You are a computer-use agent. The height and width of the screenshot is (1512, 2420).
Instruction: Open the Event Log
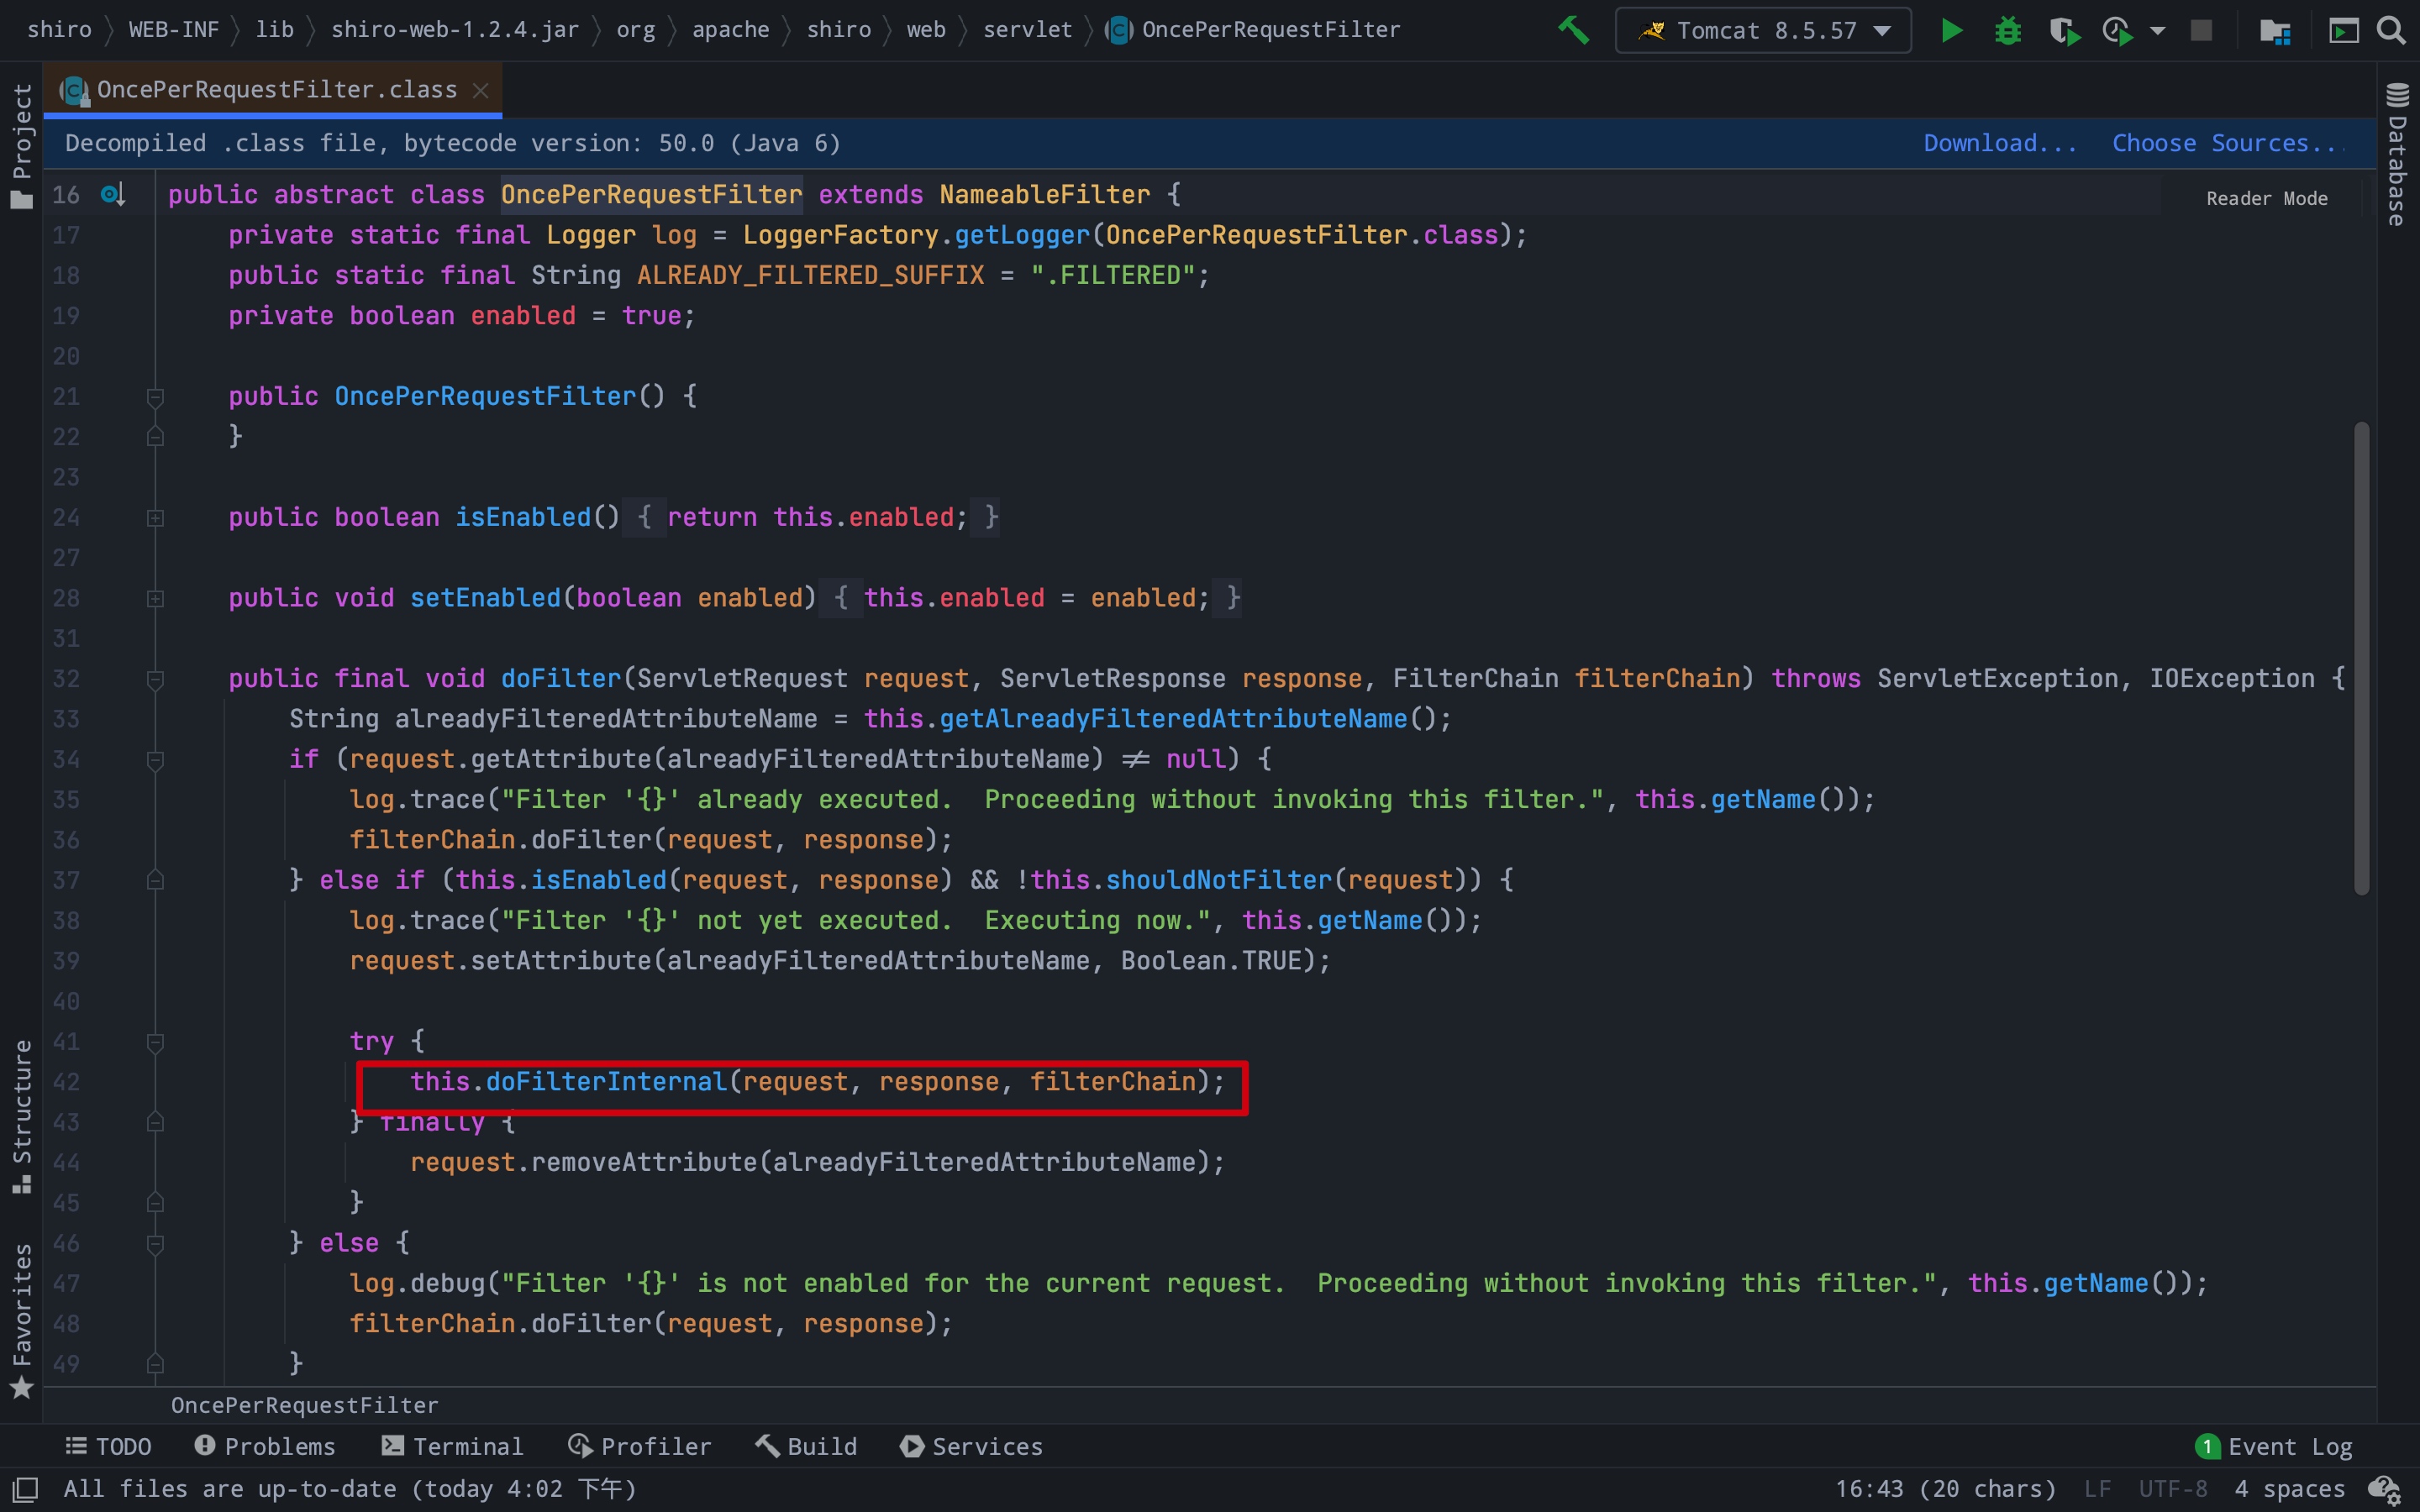[x=2274, y=1446]
